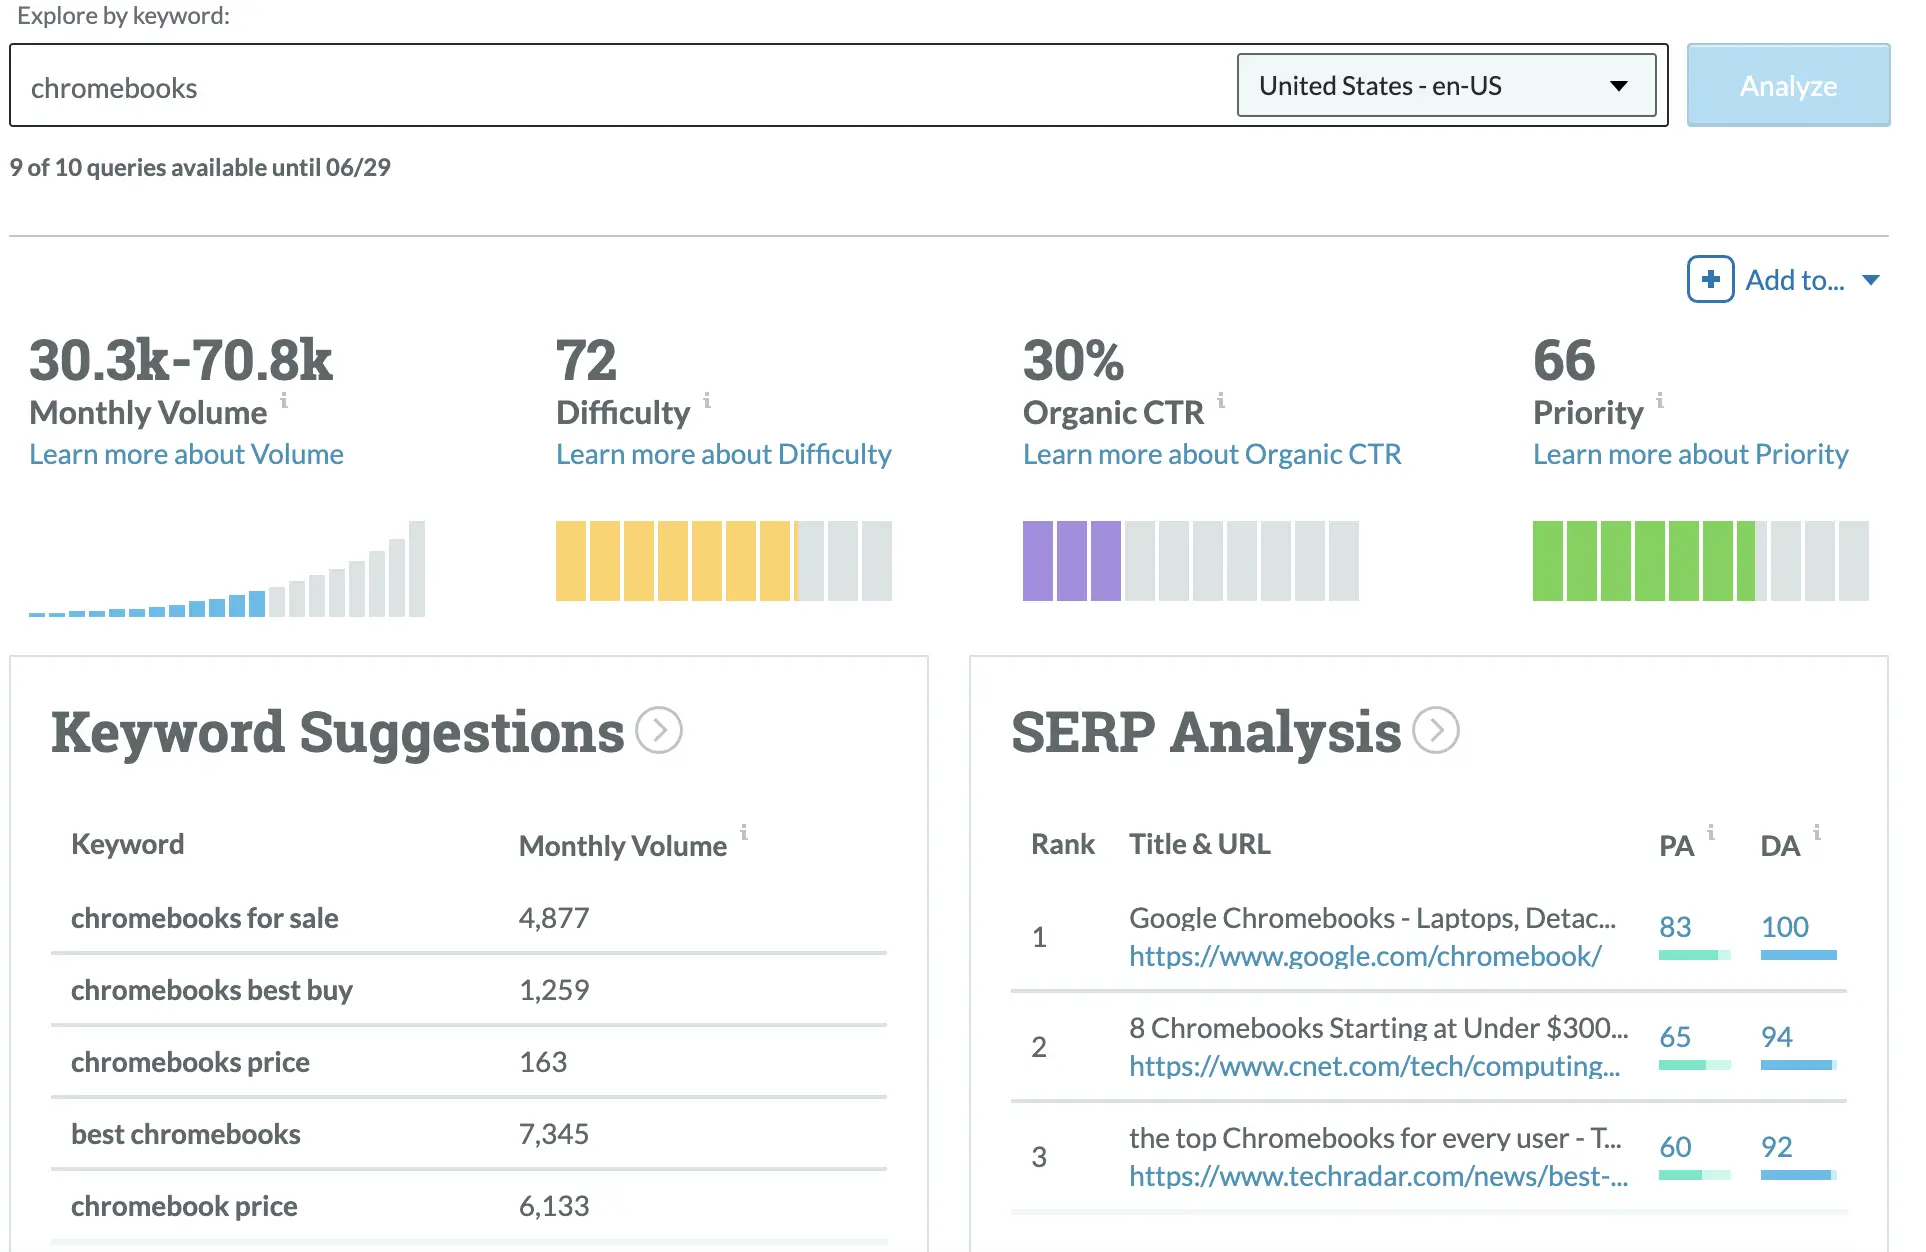Click the DA column info icon
This screenshot has height=1252, width=1926.
tap(1818, 832)
